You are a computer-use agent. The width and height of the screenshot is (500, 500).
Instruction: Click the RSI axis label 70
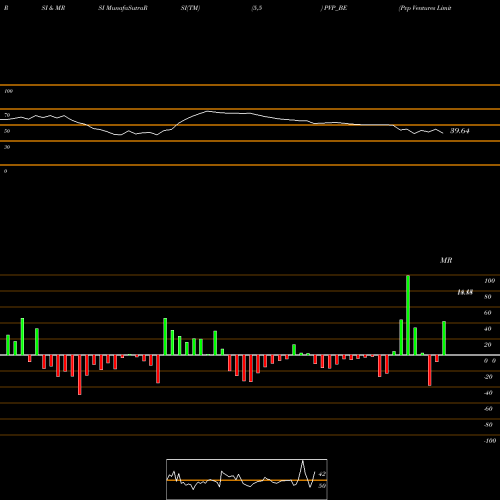[7, 115]
